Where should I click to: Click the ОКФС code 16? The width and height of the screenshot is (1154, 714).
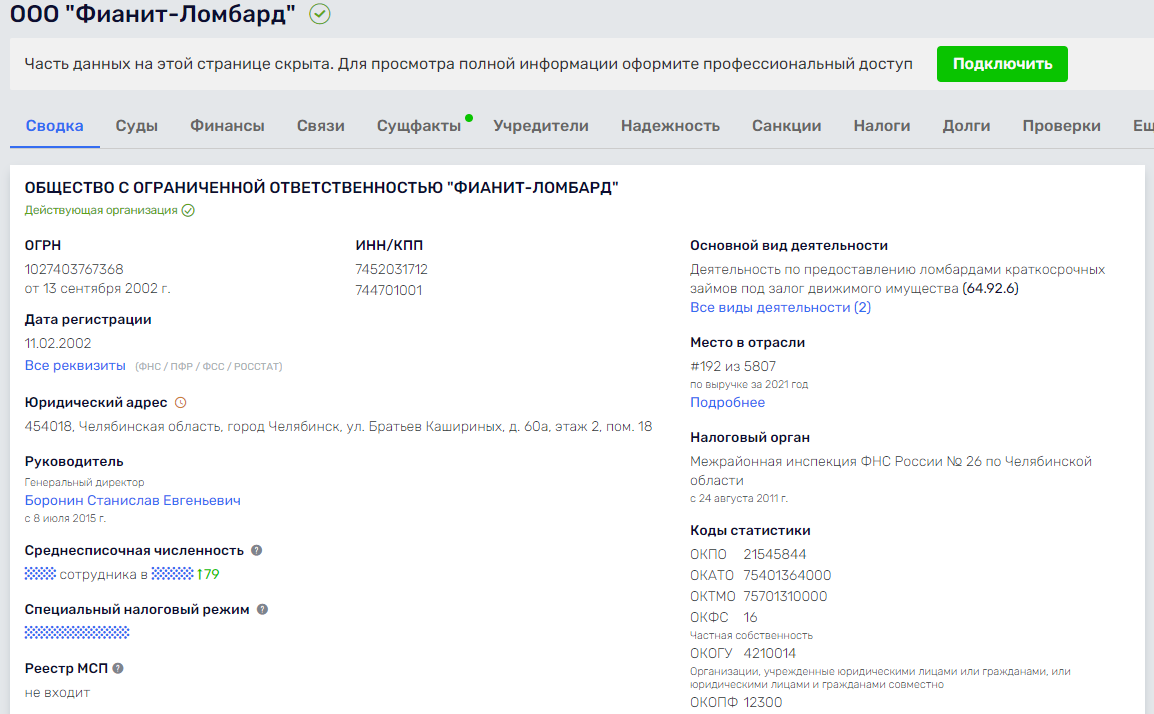[x=750, y=618]
